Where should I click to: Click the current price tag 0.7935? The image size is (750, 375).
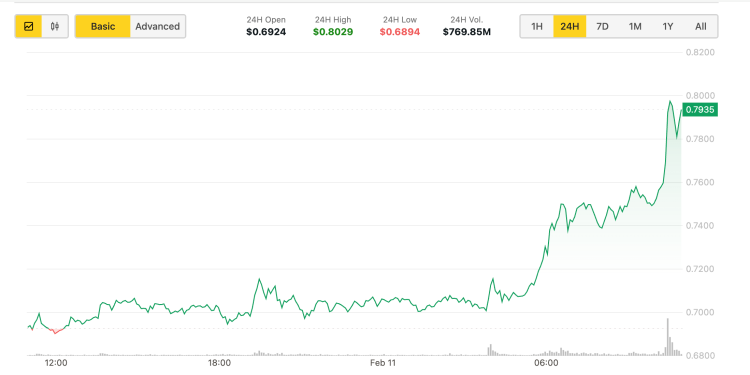(700, 110)
